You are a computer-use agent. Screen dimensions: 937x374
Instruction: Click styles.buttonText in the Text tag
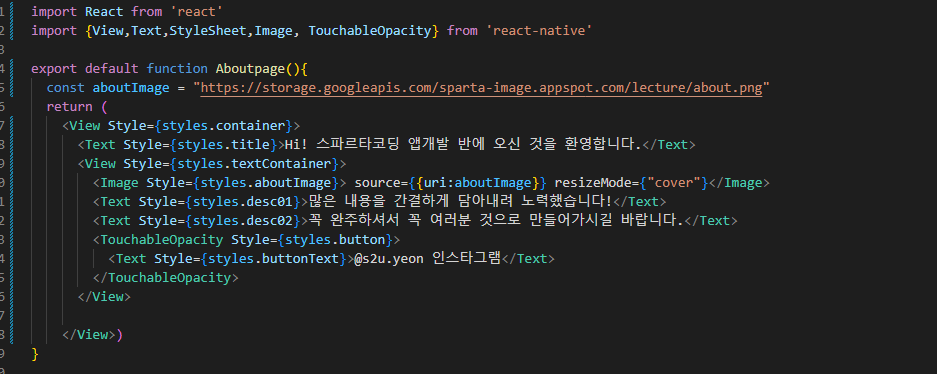pos(274,259)
